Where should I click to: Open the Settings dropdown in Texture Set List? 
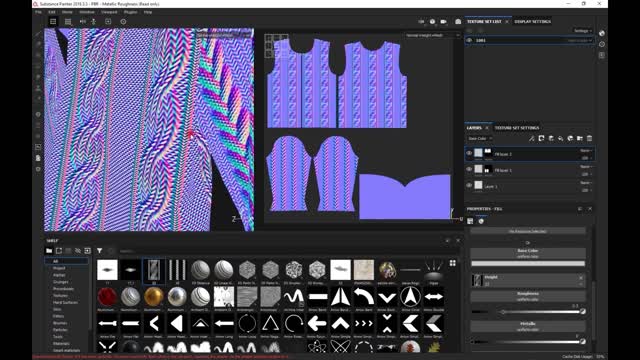(582, 31)
